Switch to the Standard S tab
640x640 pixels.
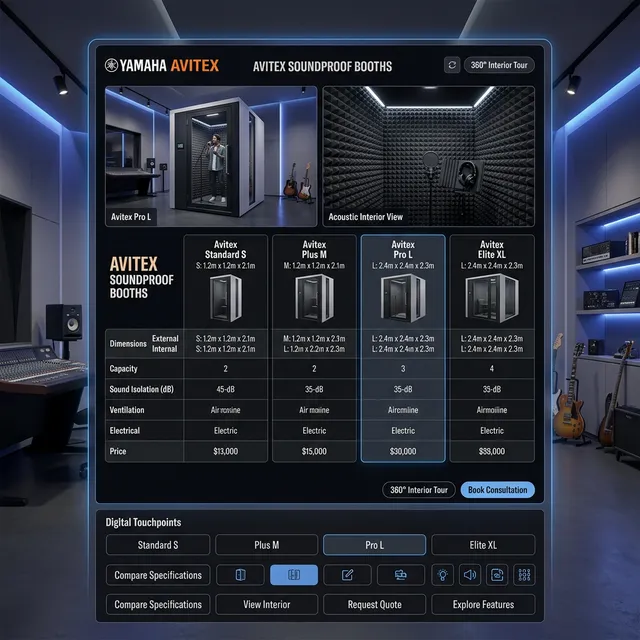coord(158,545)
